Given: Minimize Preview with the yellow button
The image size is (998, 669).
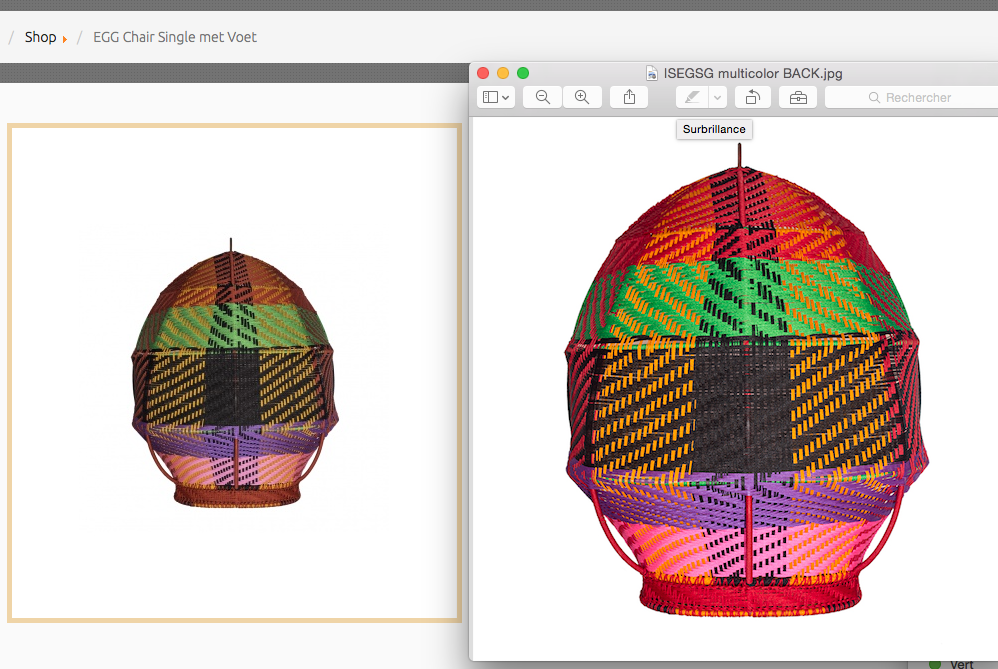Looking at the screenshot, I should click(503, 73).
